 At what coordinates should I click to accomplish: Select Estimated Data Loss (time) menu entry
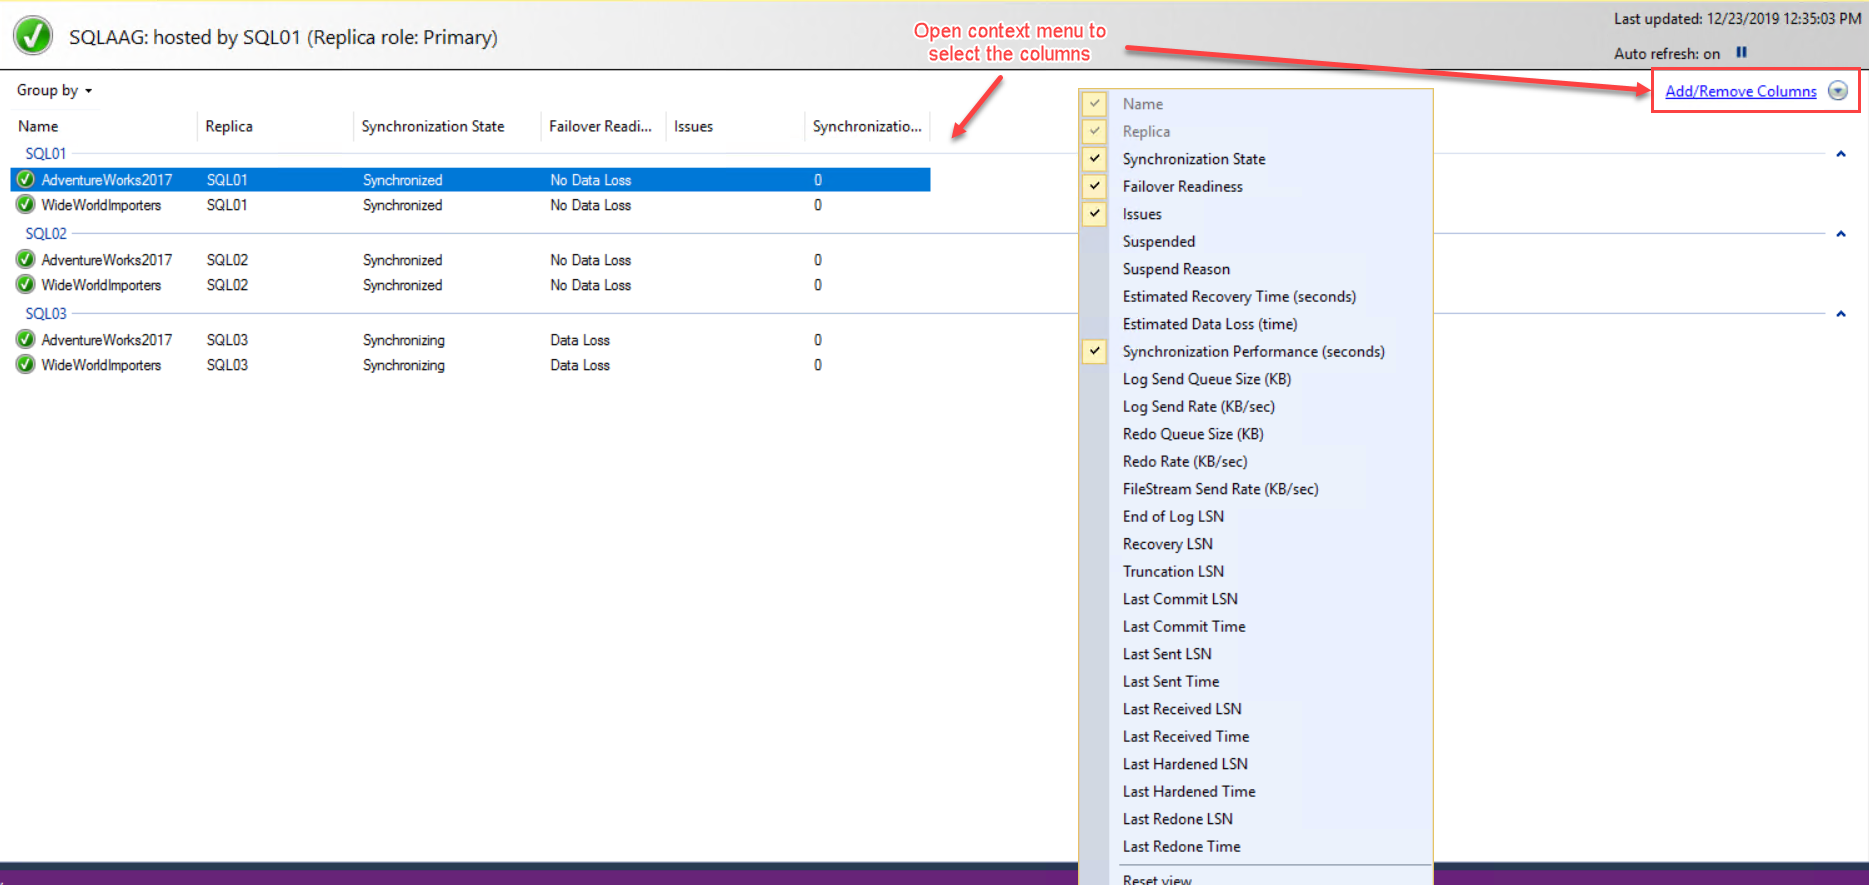point(1210,324)
